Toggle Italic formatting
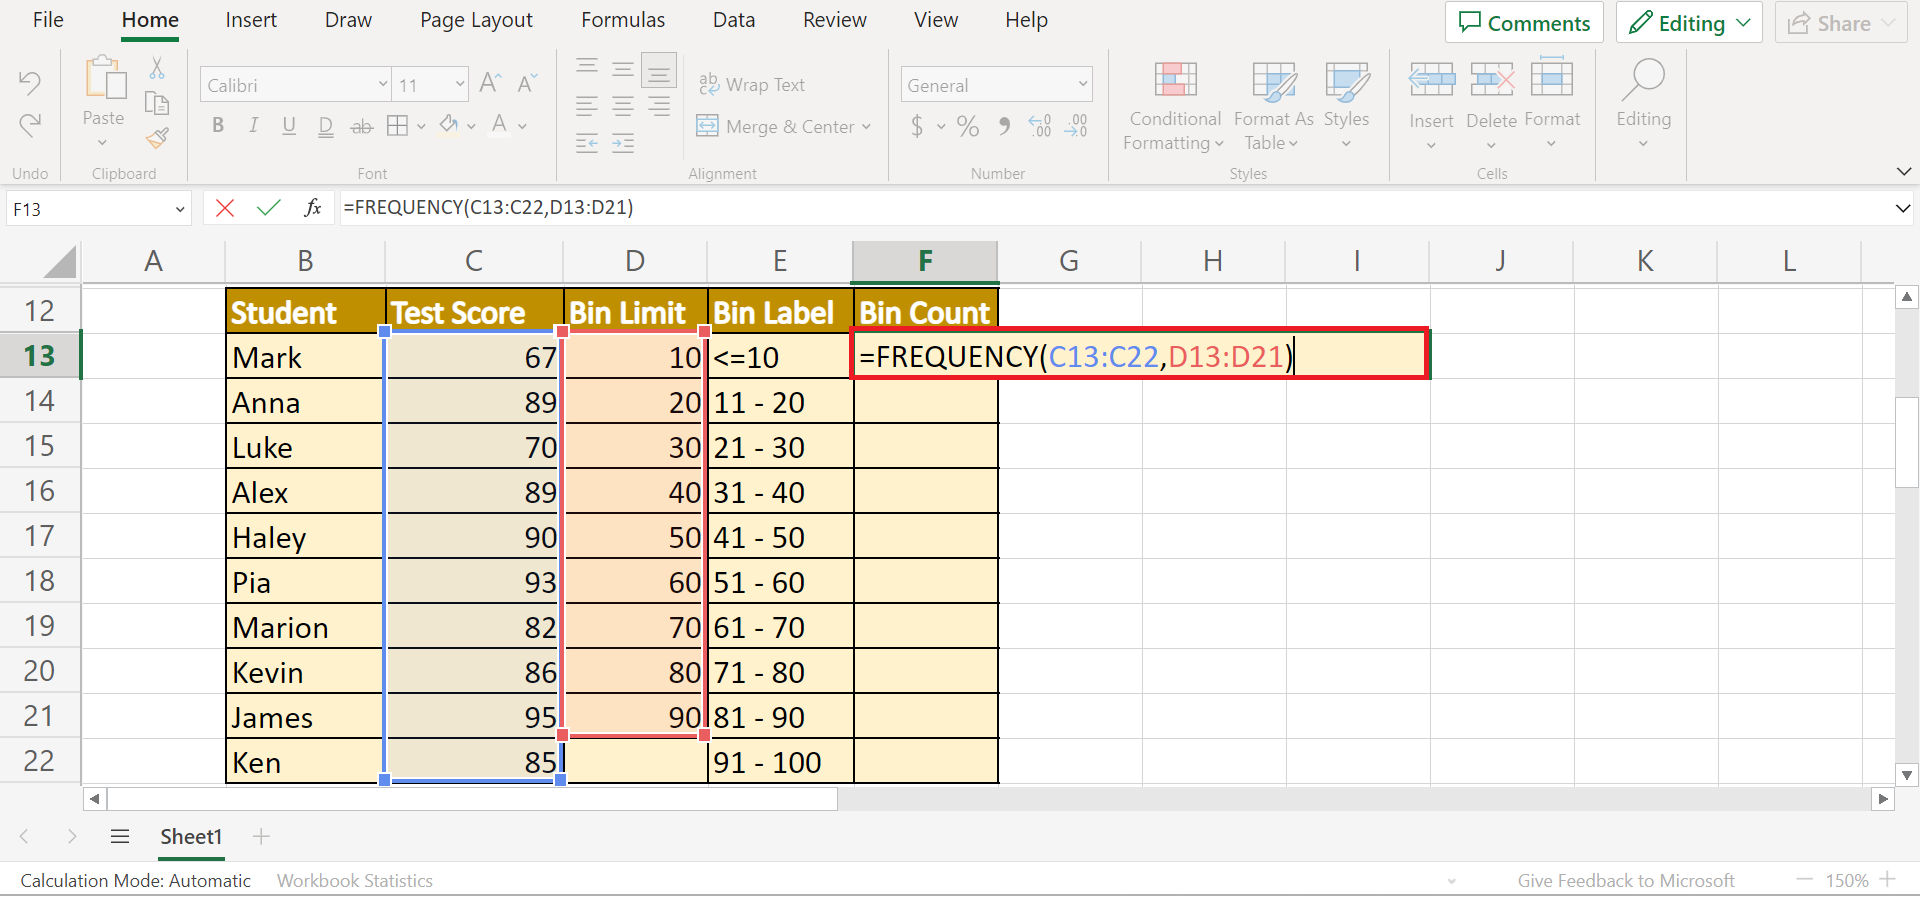The width and height of the screenshot is (1924, 900). coord(253,126)
